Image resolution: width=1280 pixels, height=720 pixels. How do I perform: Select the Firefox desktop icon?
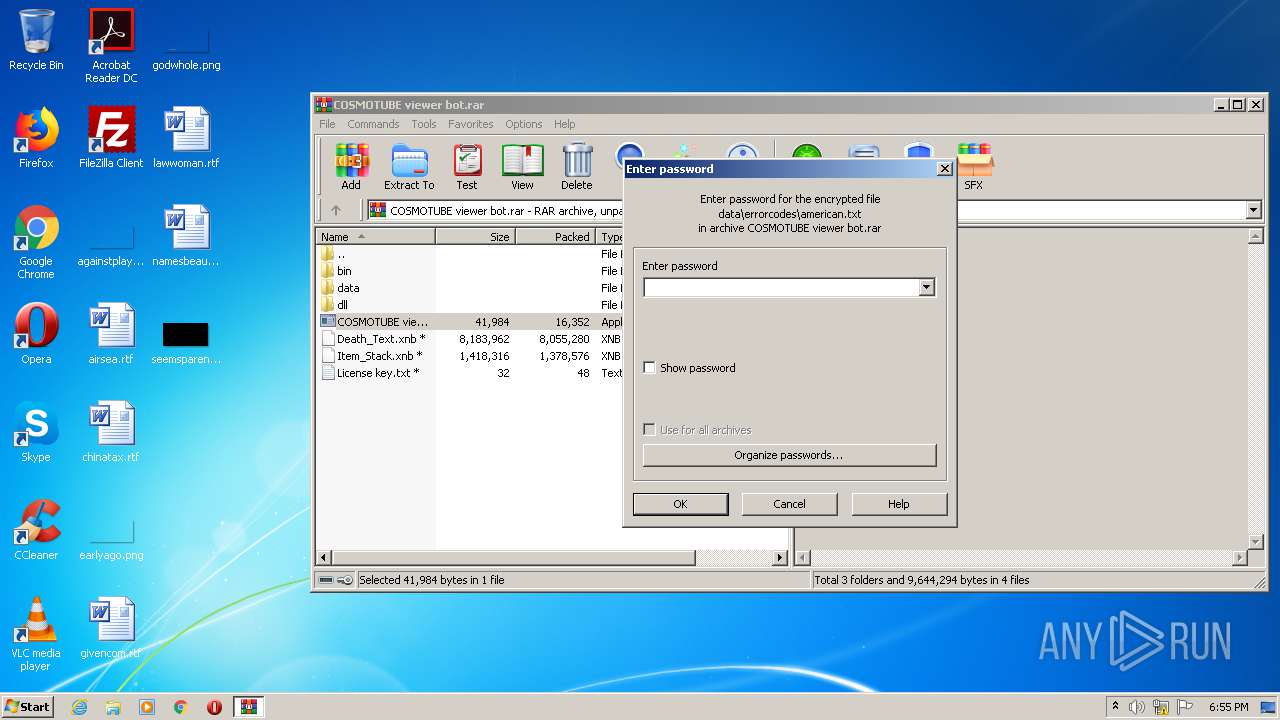(x=36, y=137)
